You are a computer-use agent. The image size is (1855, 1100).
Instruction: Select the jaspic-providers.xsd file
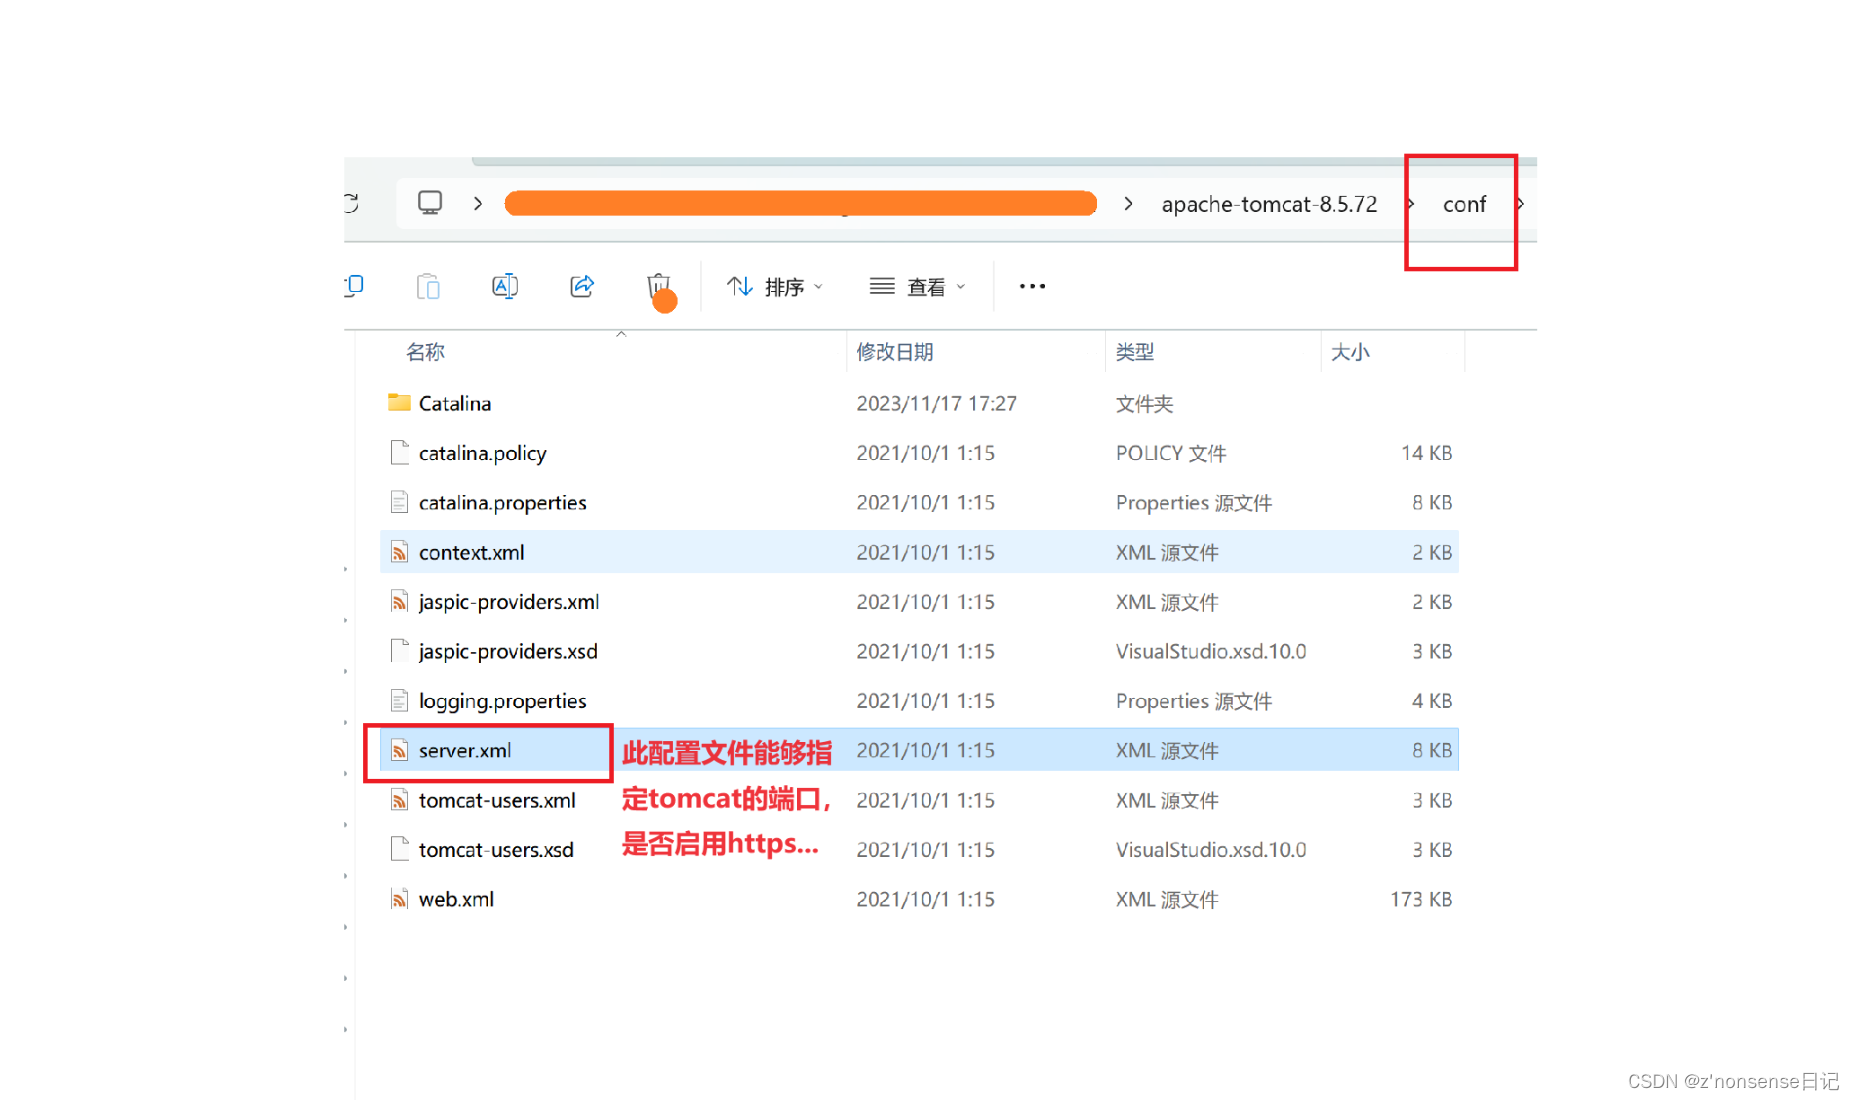tap(919, 651)
